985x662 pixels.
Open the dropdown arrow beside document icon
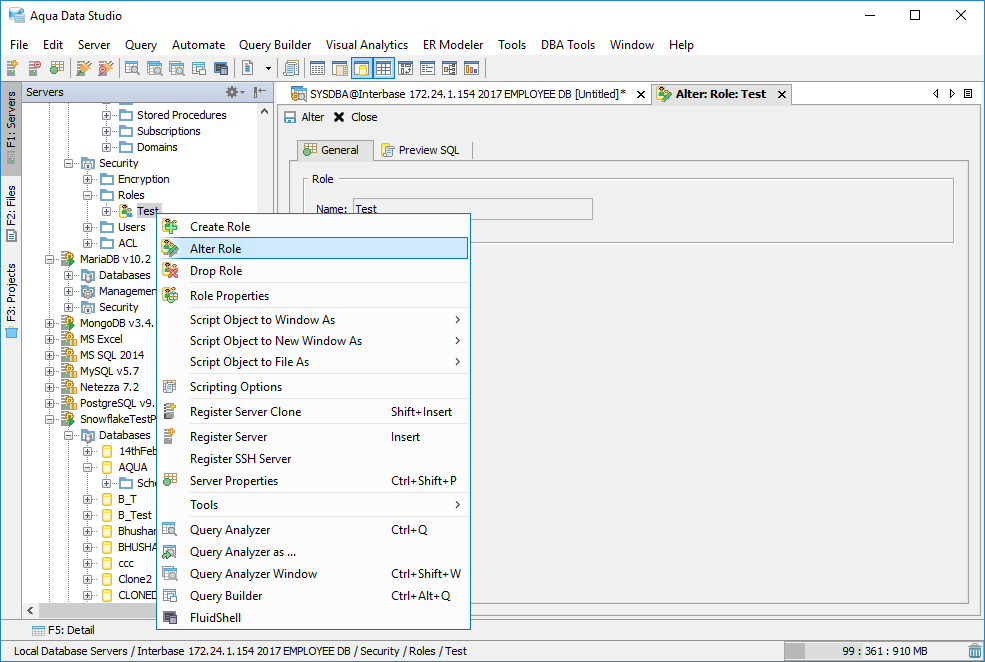(268, 68)
